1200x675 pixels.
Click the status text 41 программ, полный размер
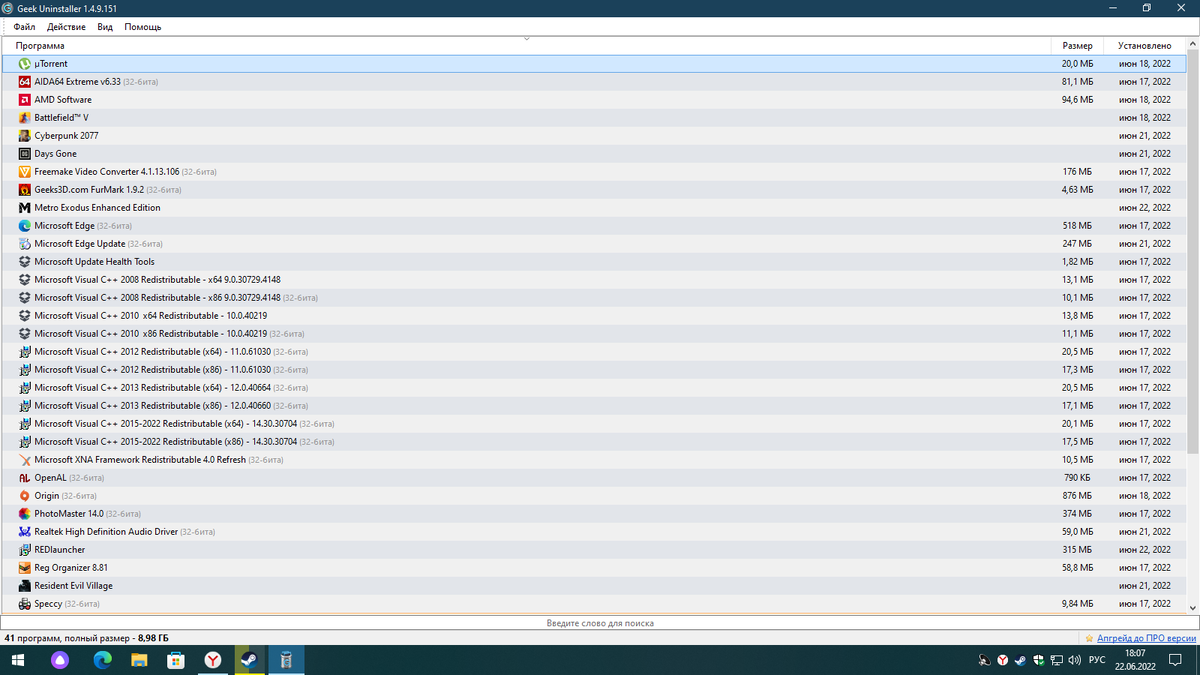pyautogui.click(x=87, y=638)
